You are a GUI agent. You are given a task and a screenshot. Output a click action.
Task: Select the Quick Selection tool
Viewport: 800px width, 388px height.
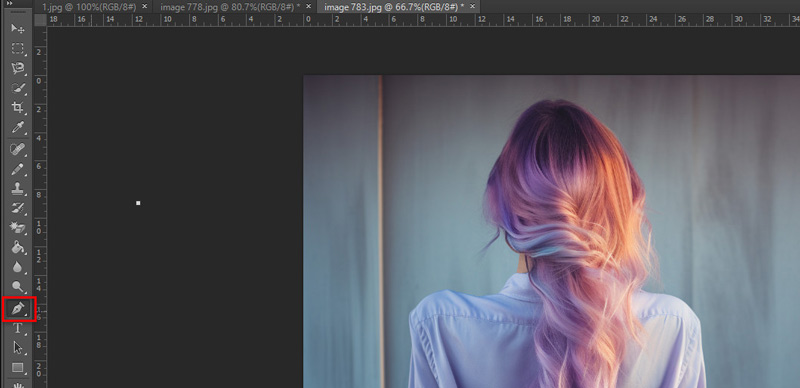[18, 88]
